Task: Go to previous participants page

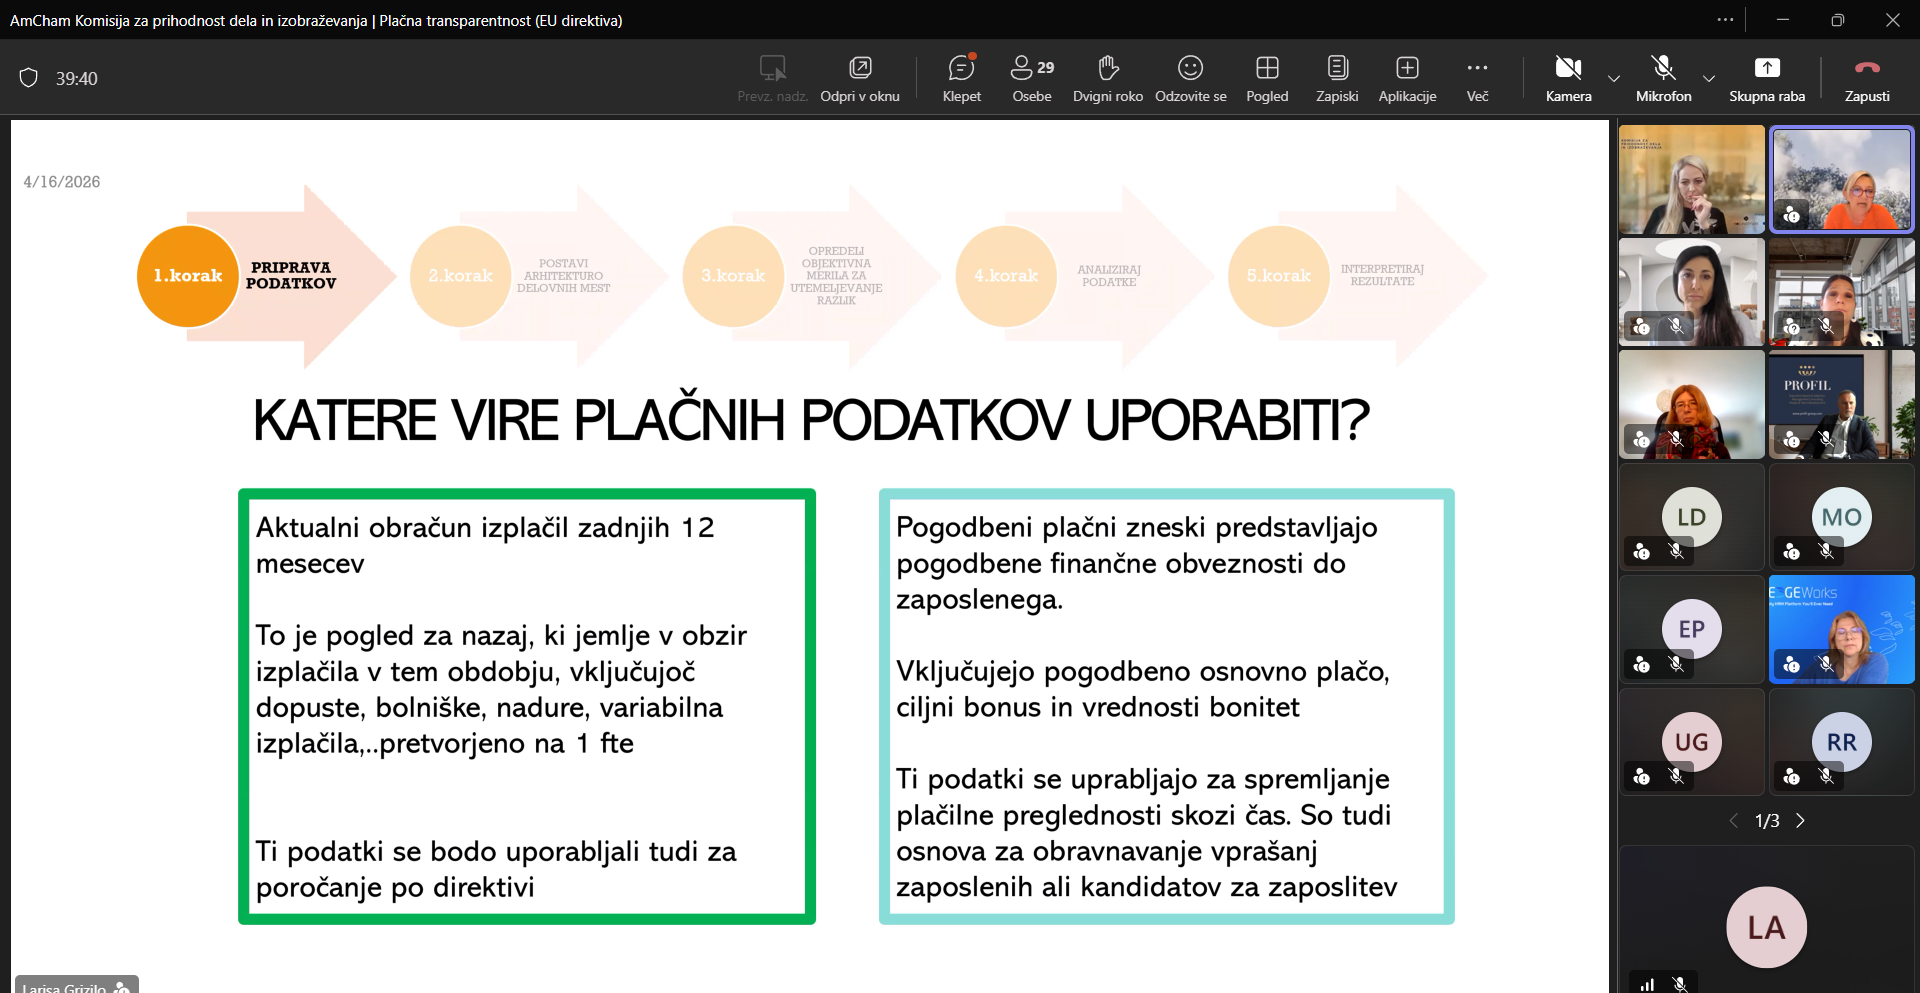Action: (1733, 821)
